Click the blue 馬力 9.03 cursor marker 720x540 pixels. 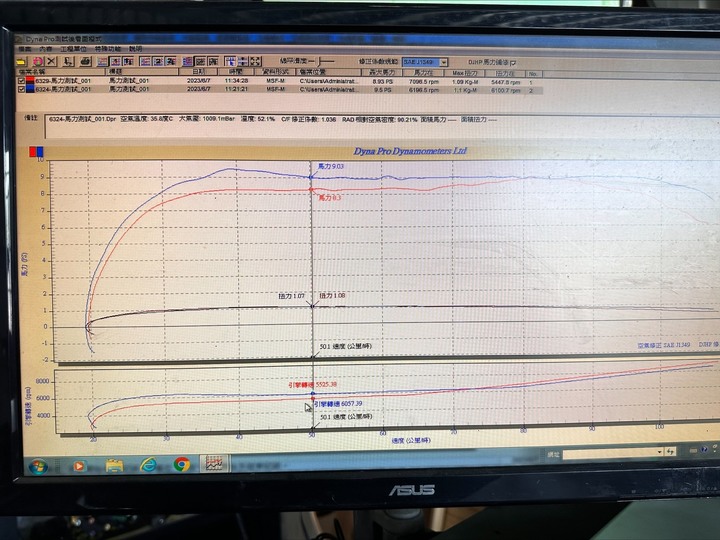pos(311,177)
